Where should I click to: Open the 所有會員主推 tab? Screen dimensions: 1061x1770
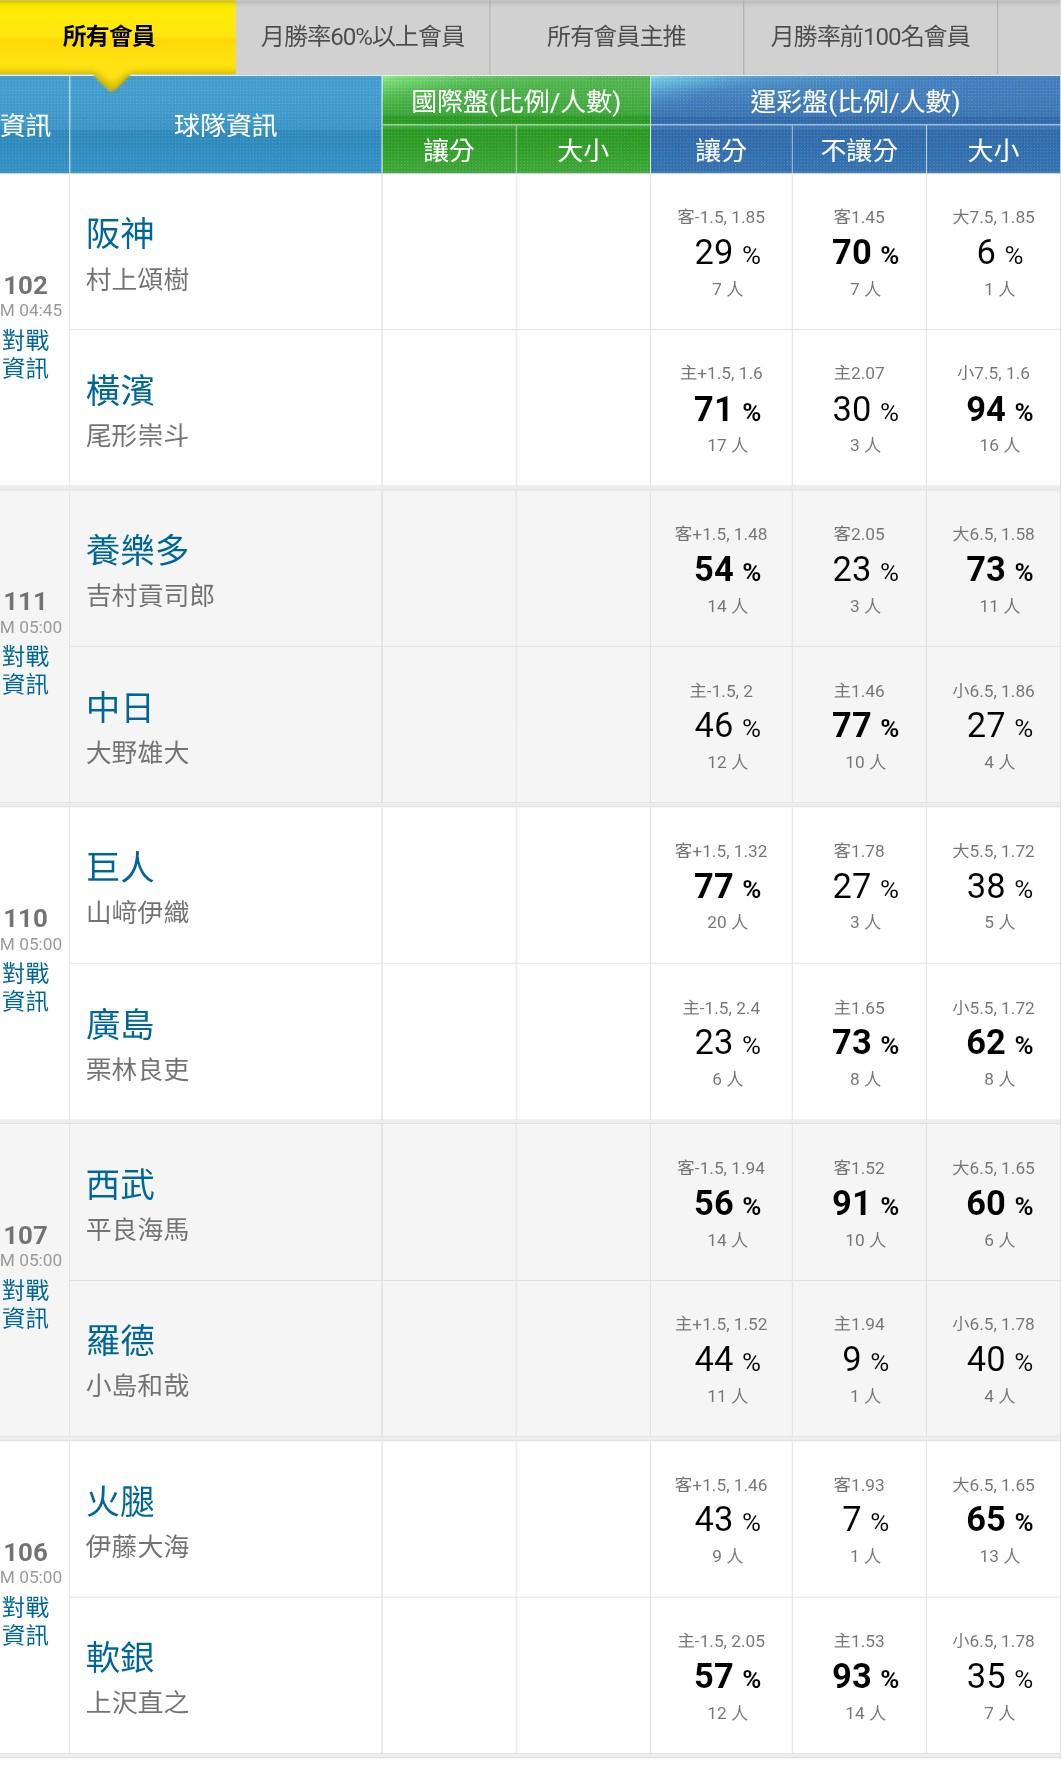pyautogui.click(x=616, y=37)
